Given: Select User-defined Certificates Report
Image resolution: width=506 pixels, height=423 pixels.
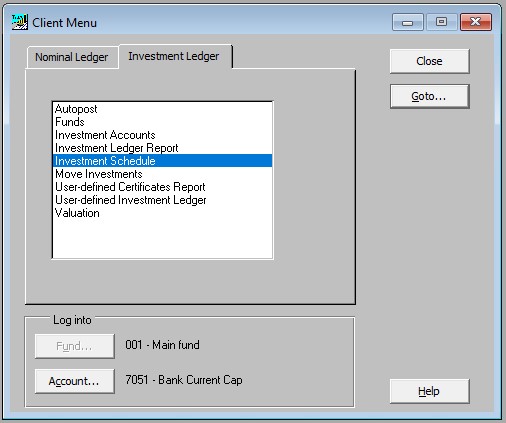Looking at the screenshot, I should [x=162, y=187].
